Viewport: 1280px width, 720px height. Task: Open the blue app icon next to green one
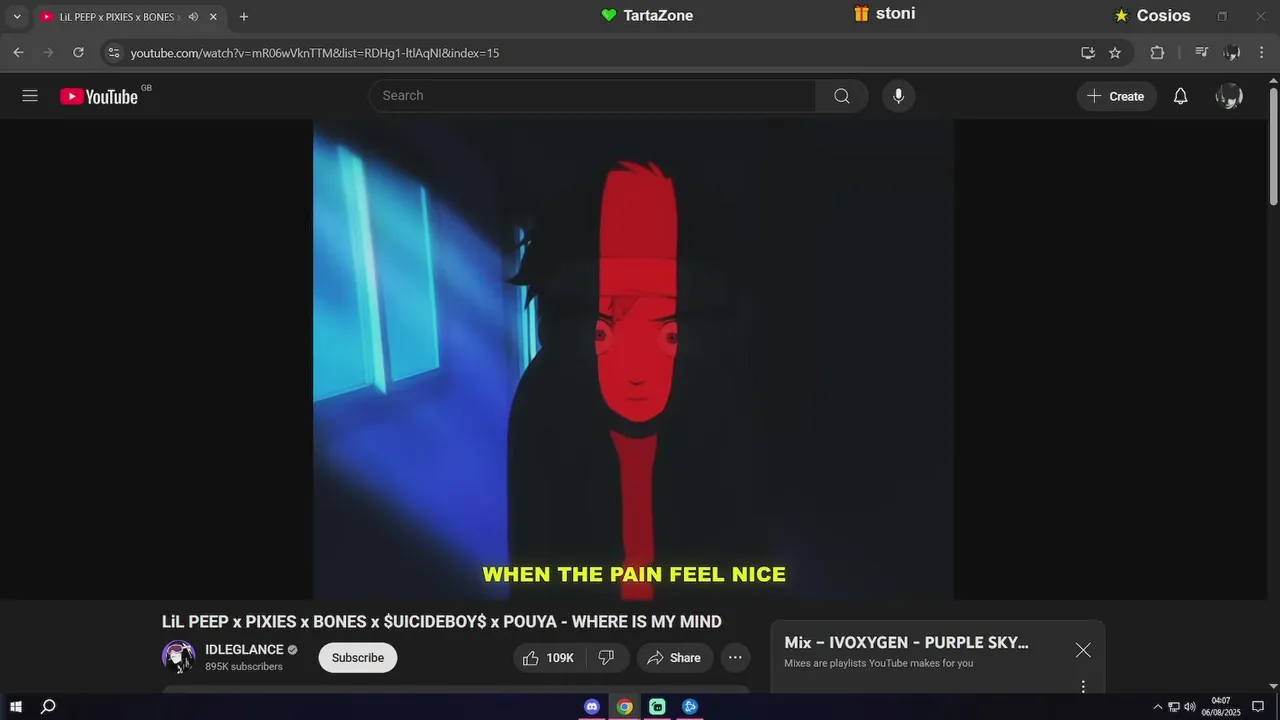pos(690,707)
